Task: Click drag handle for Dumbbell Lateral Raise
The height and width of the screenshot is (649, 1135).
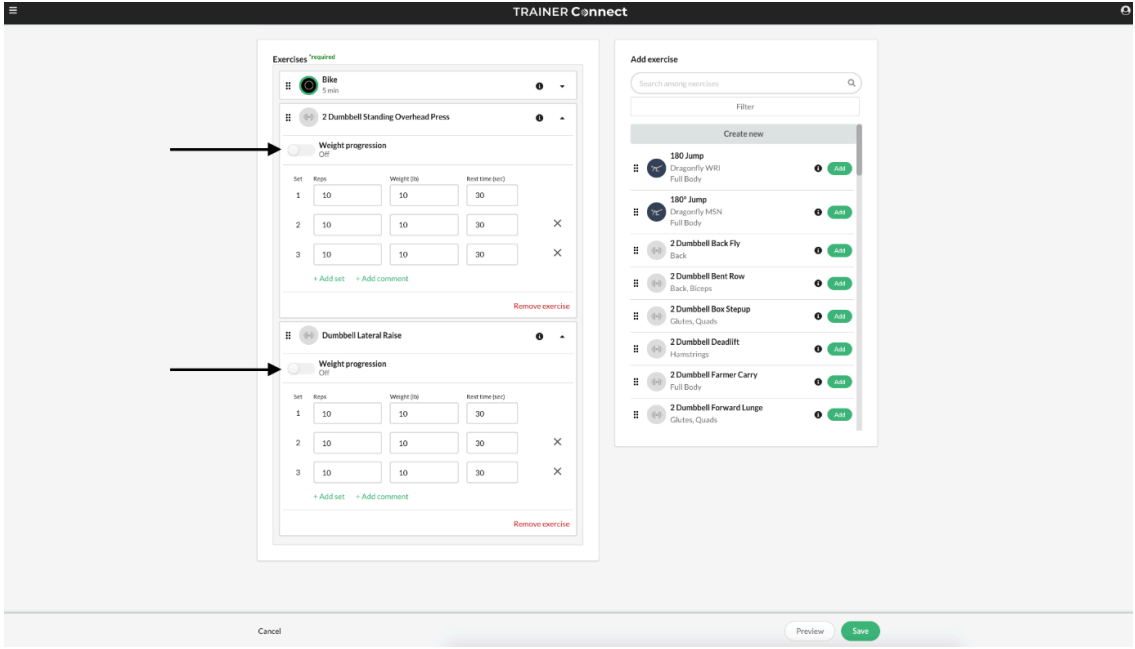Action: click(288, 336)
